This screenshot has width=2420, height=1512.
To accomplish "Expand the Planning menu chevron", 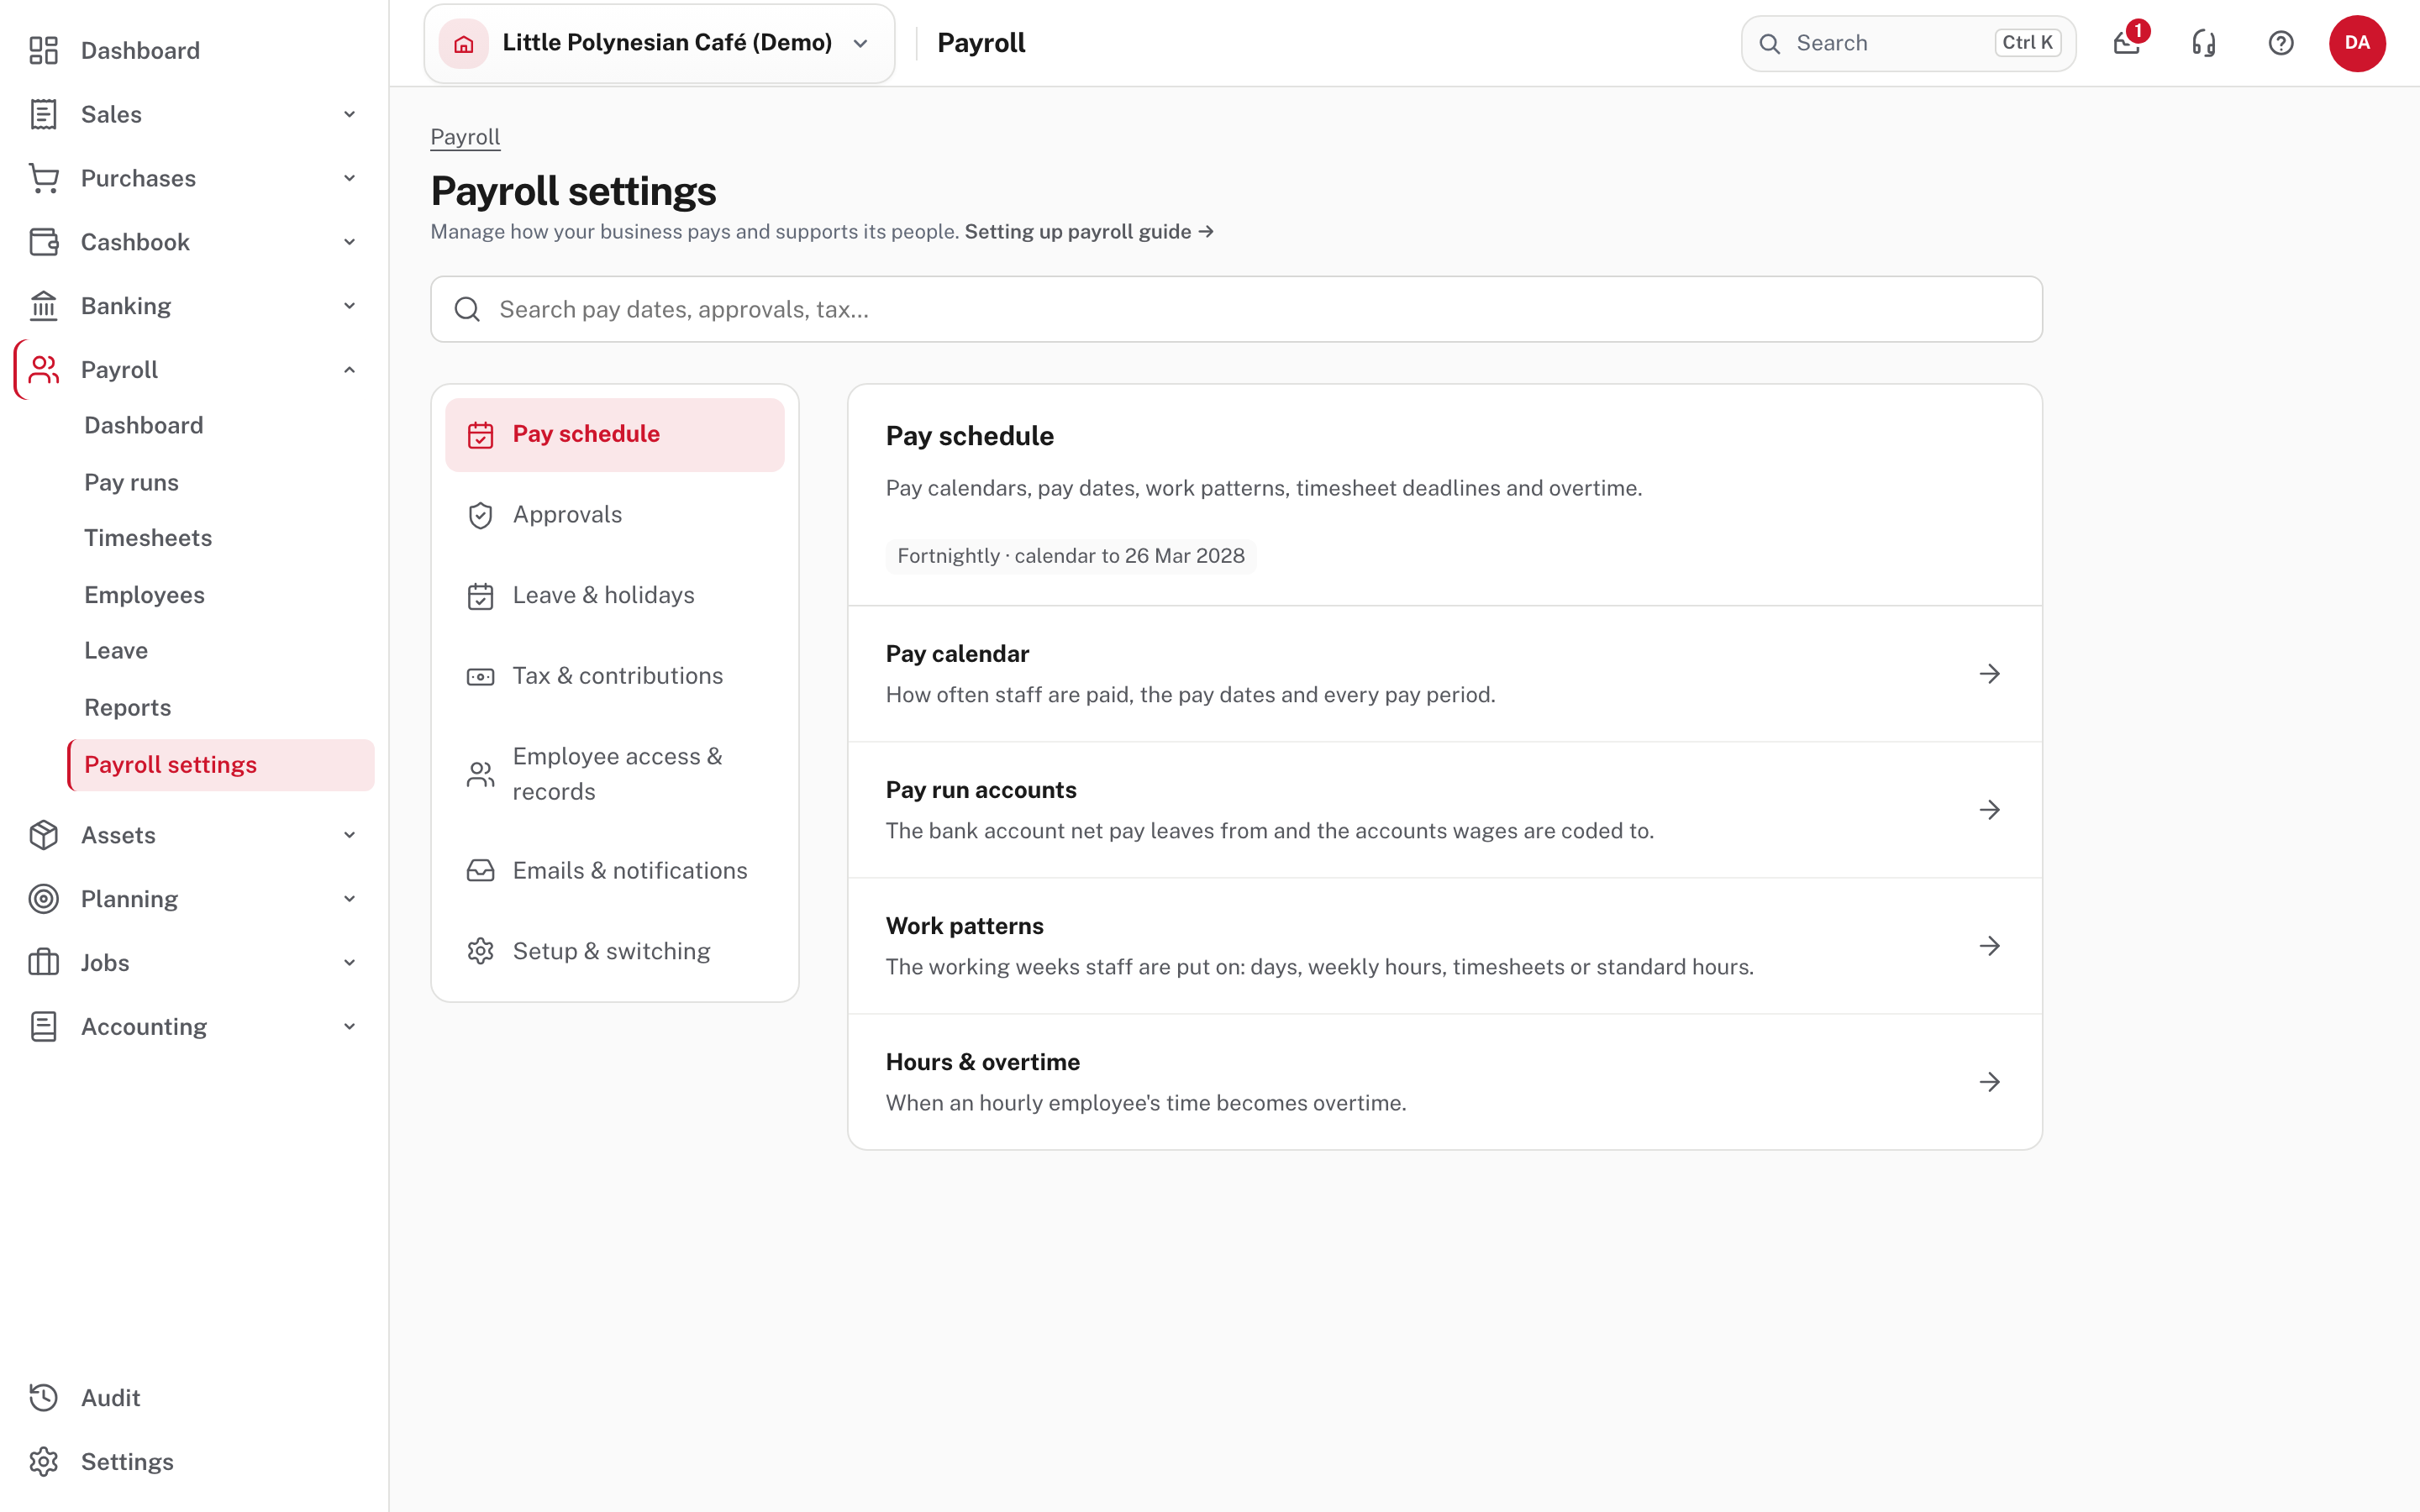I will click(349, 899).
